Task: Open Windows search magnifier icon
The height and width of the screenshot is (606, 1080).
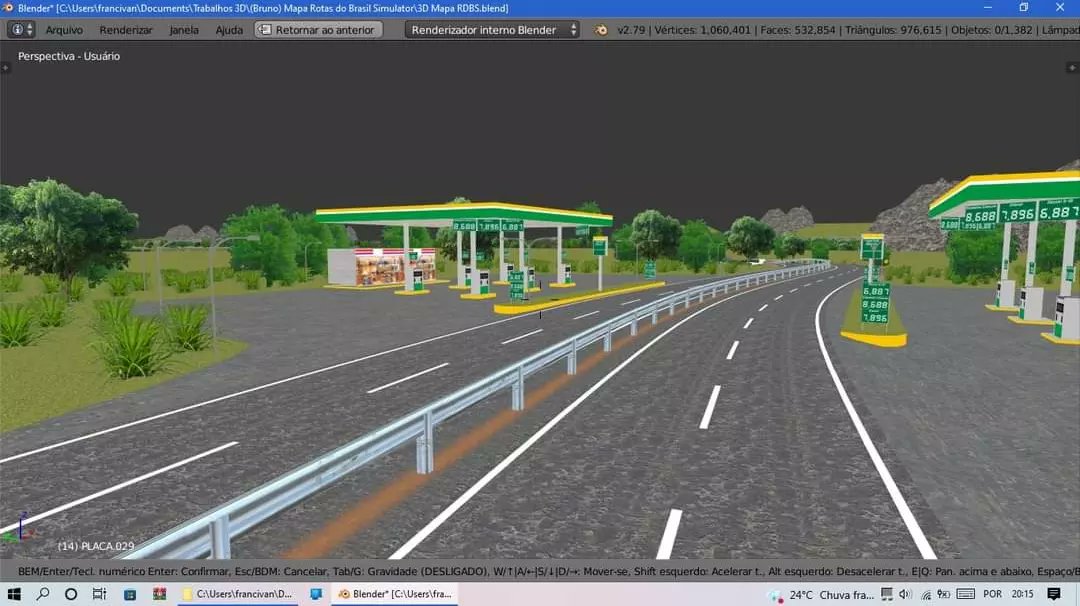Action: click(x=43, y=594)
